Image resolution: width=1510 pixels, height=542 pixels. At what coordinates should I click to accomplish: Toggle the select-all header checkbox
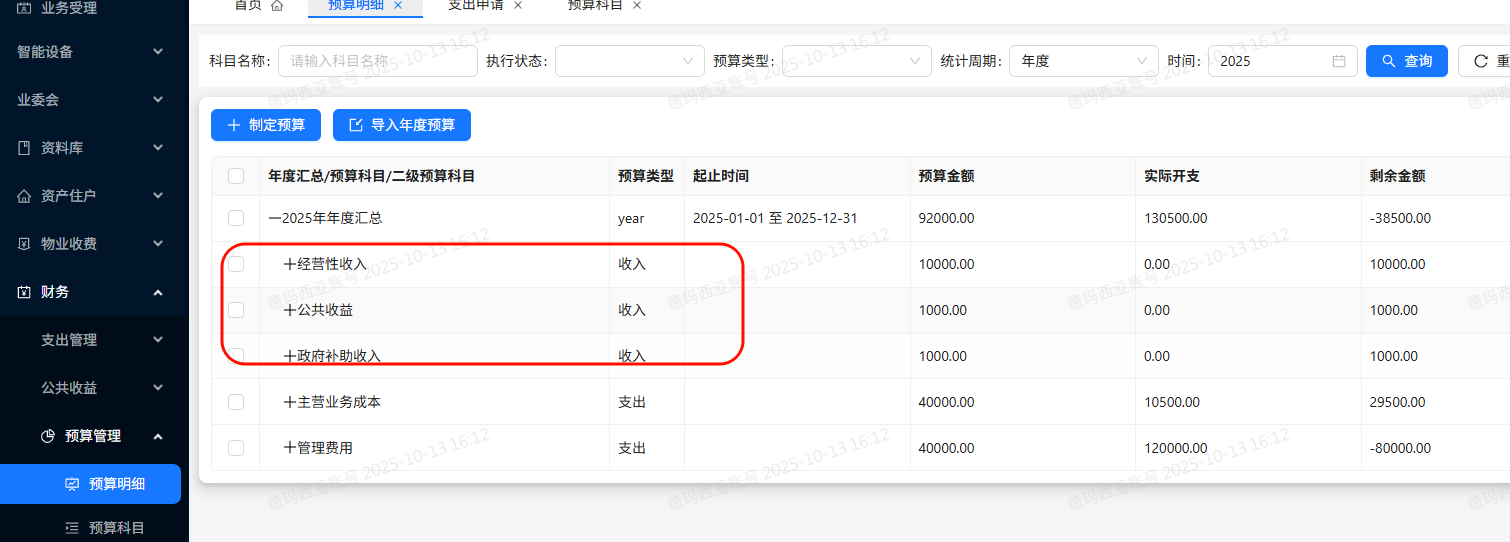(236, 176)
